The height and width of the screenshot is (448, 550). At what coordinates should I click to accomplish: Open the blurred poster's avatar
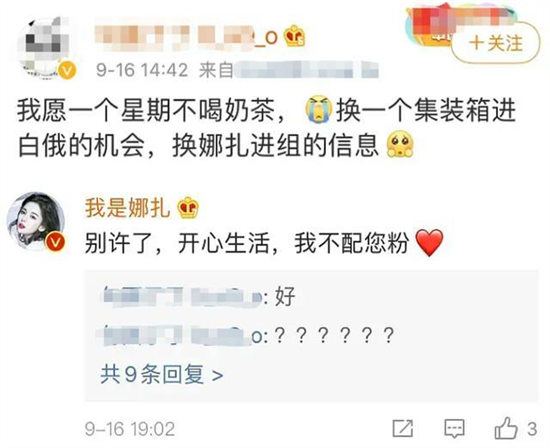click(x=46, y=47)
